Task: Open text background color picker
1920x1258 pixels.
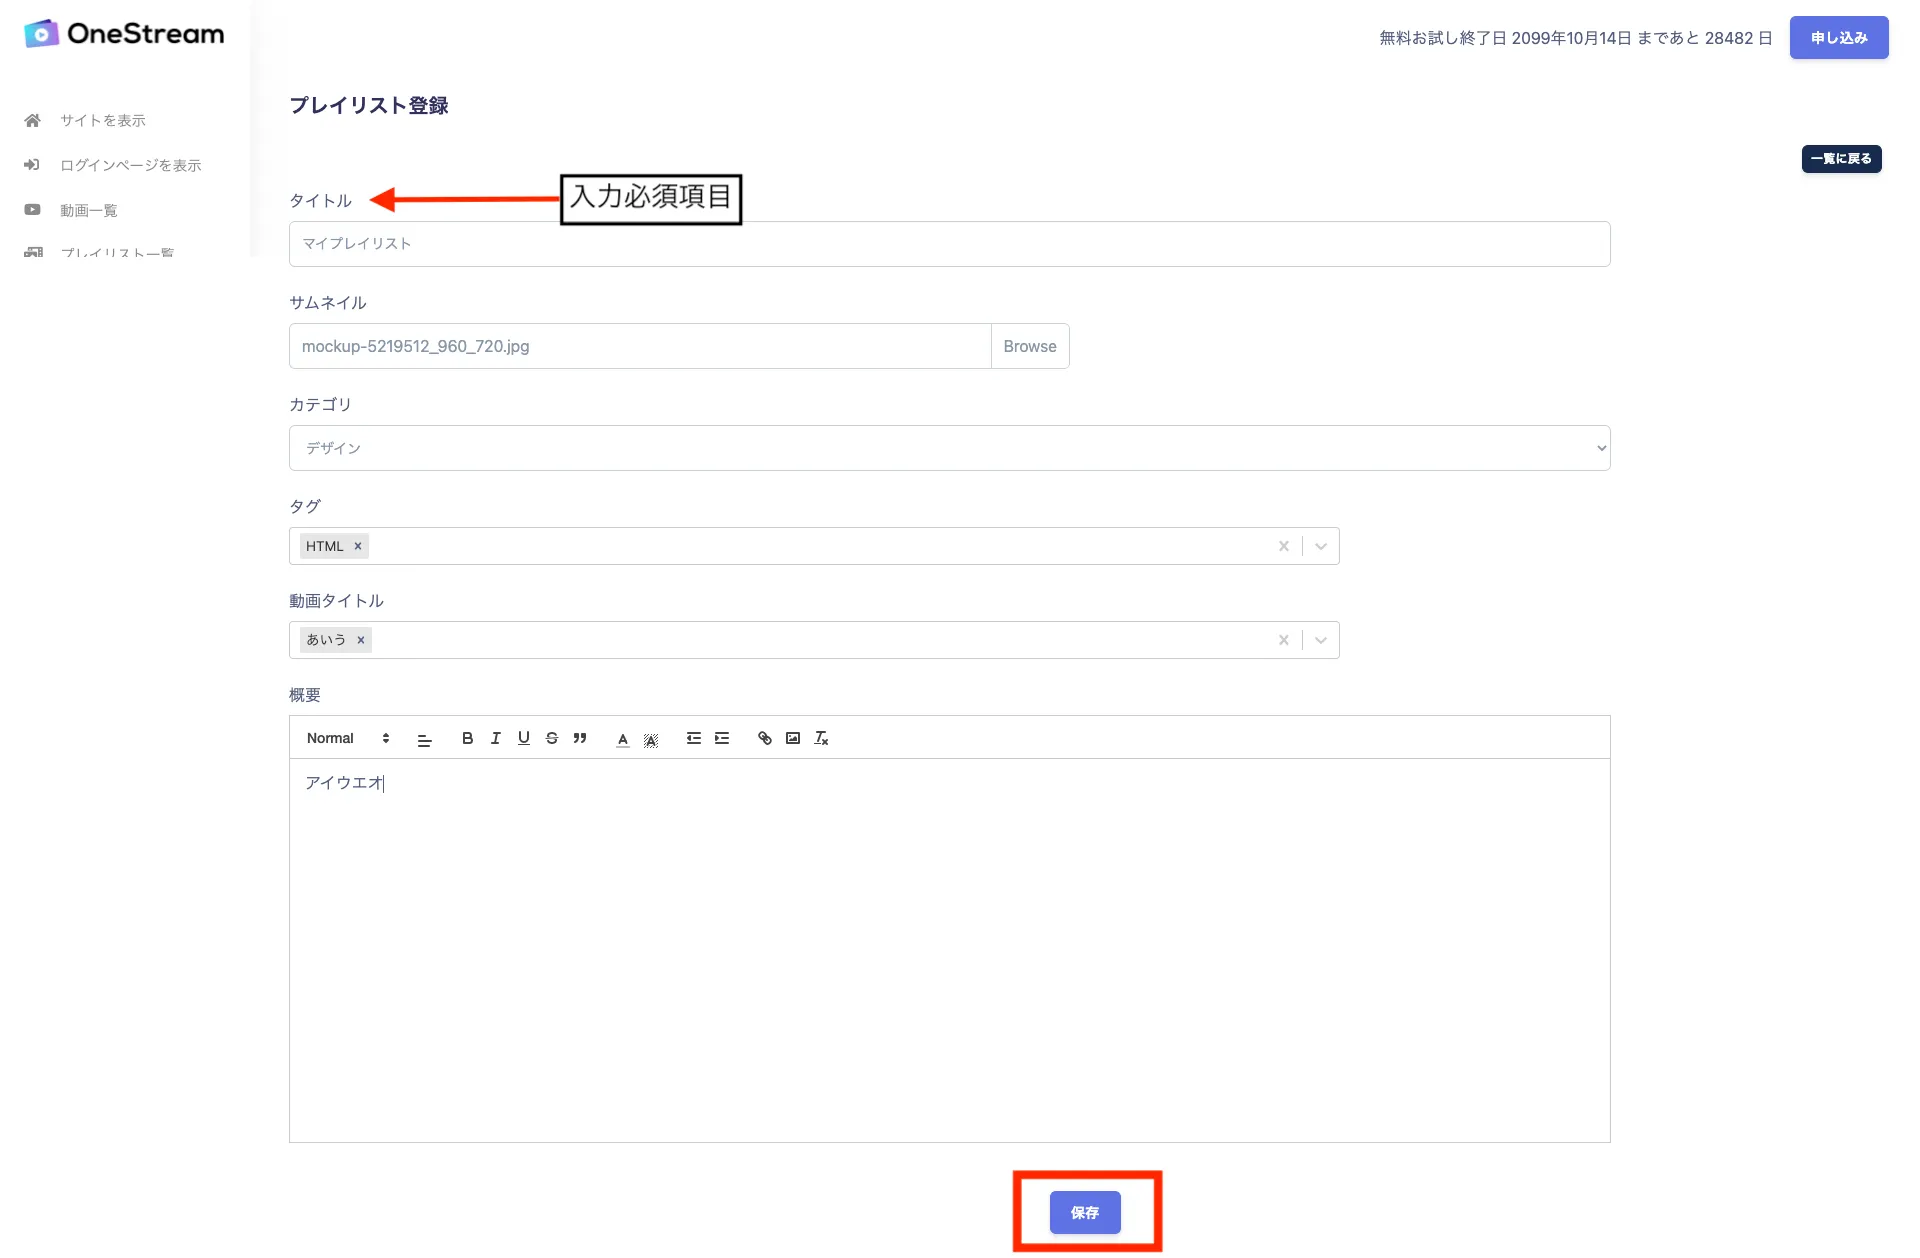Action: point(651,739)
